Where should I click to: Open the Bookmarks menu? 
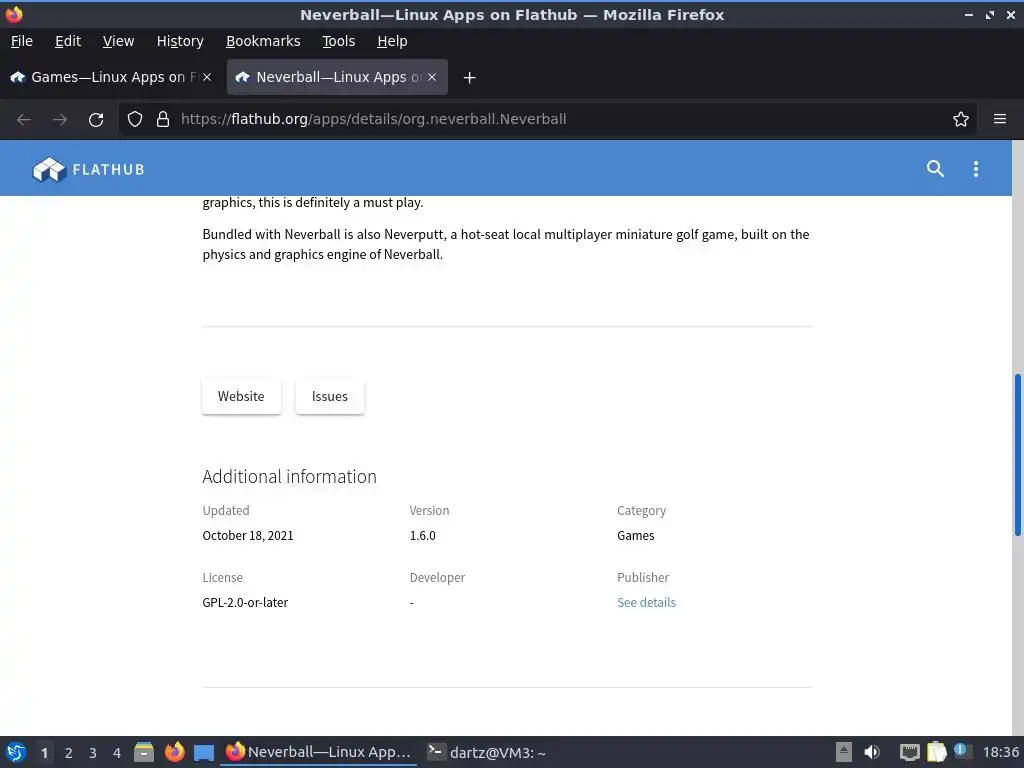(x=263, y=41)
